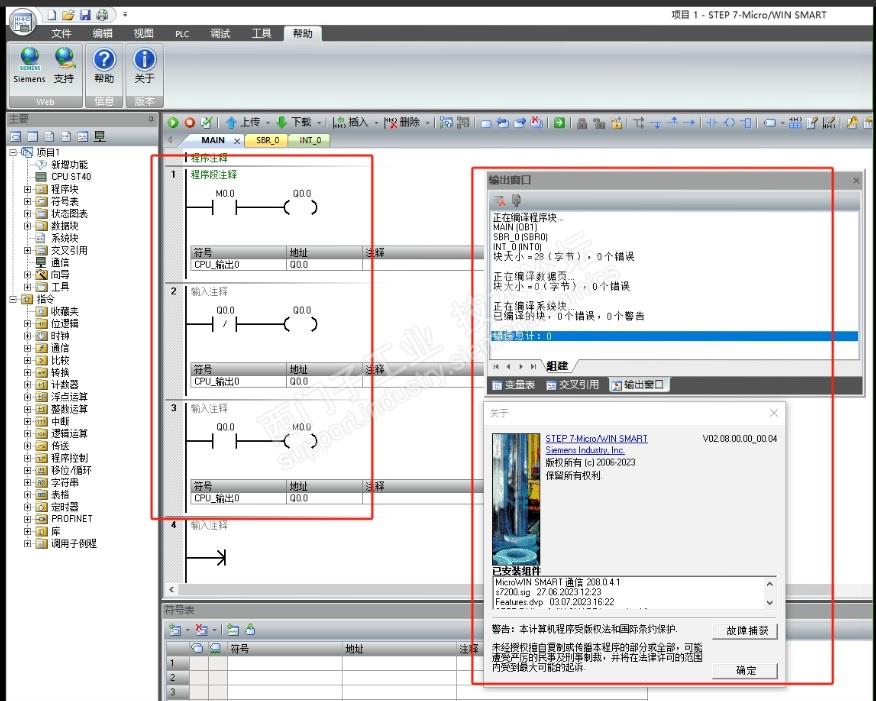Image resolution: width=876 pixels, height=701 pixels.
Task: Click the Save icon in quick access bar
Action: 85,15
